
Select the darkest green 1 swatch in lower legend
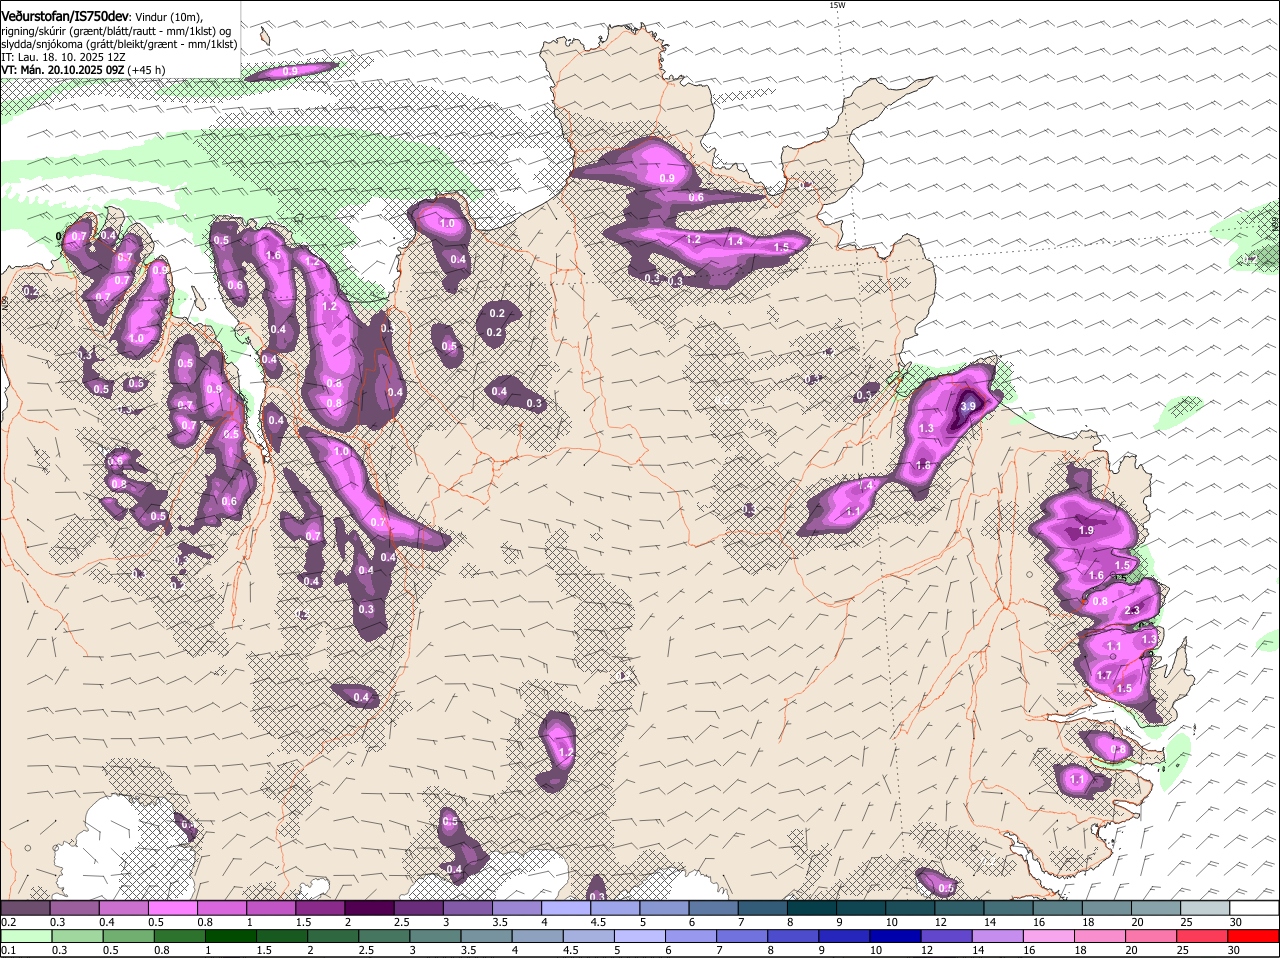(x=230, y=936)
